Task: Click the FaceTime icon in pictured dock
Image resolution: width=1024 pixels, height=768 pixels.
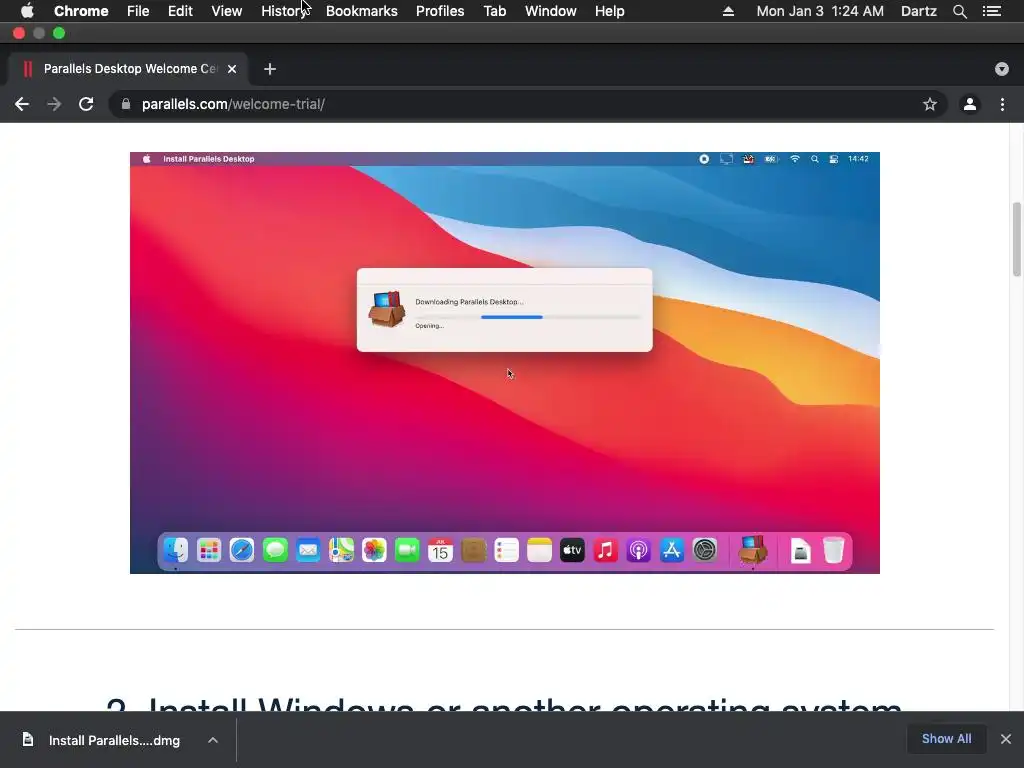Action: [407, 551]
